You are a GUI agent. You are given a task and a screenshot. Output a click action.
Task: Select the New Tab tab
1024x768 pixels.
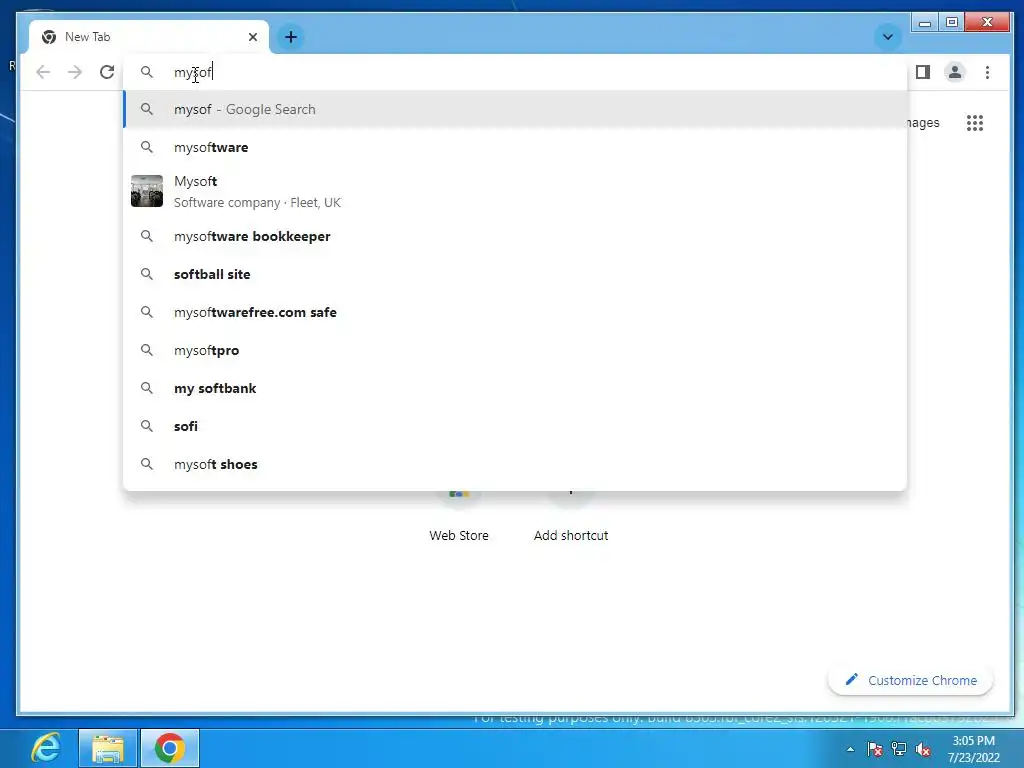(x=150, y=37)
